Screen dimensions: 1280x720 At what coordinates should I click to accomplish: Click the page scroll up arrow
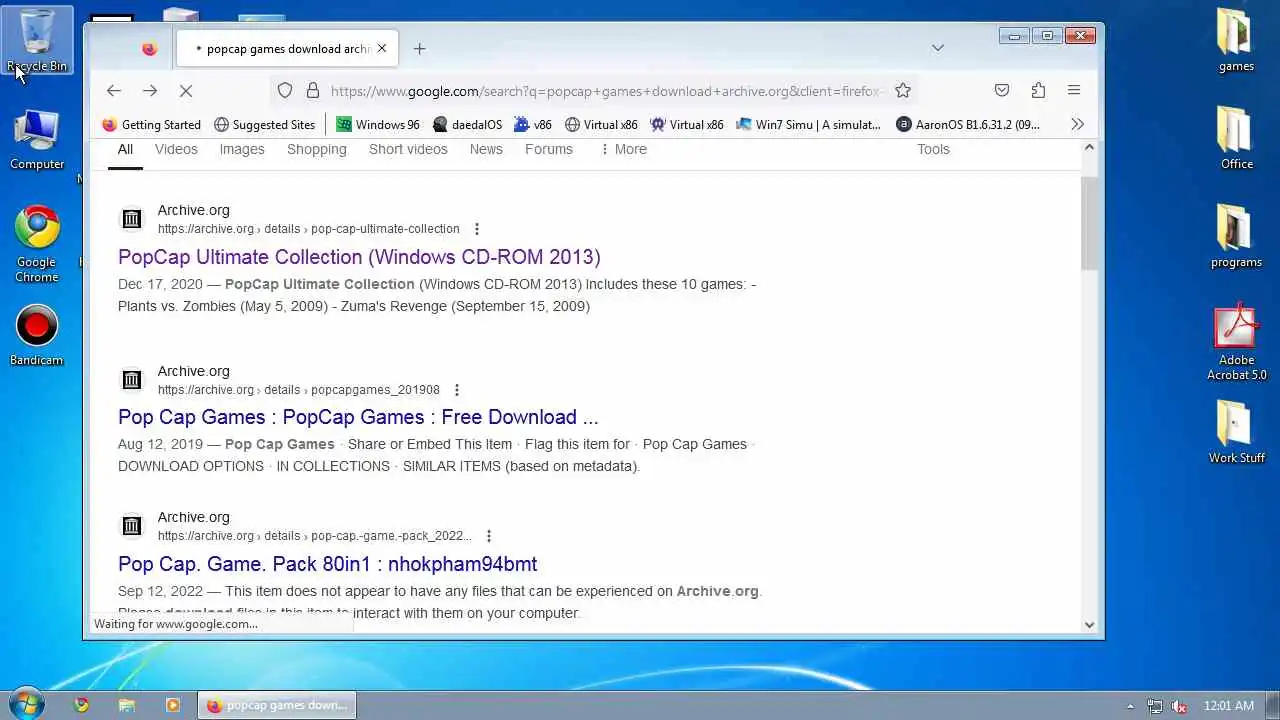point(1089,148)
